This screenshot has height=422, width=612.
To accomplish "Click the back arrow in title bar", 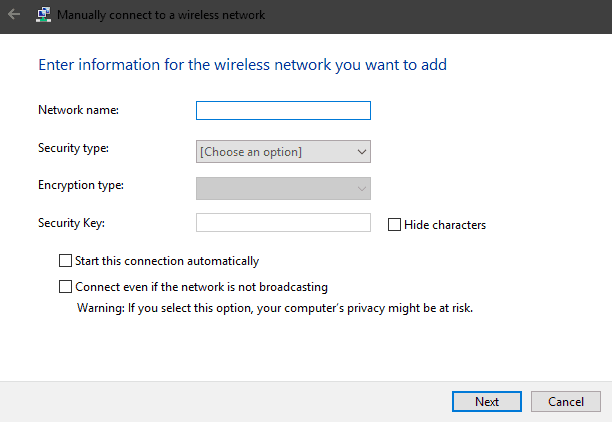I will point(13,15).
